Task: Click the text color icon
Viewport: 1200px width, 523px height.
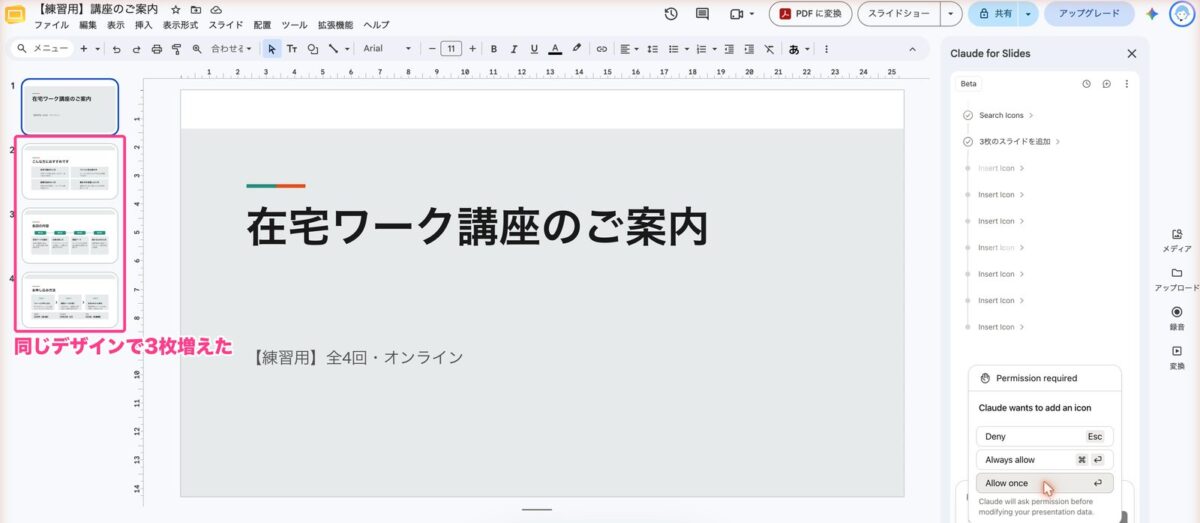Action: tap(555, 48)
